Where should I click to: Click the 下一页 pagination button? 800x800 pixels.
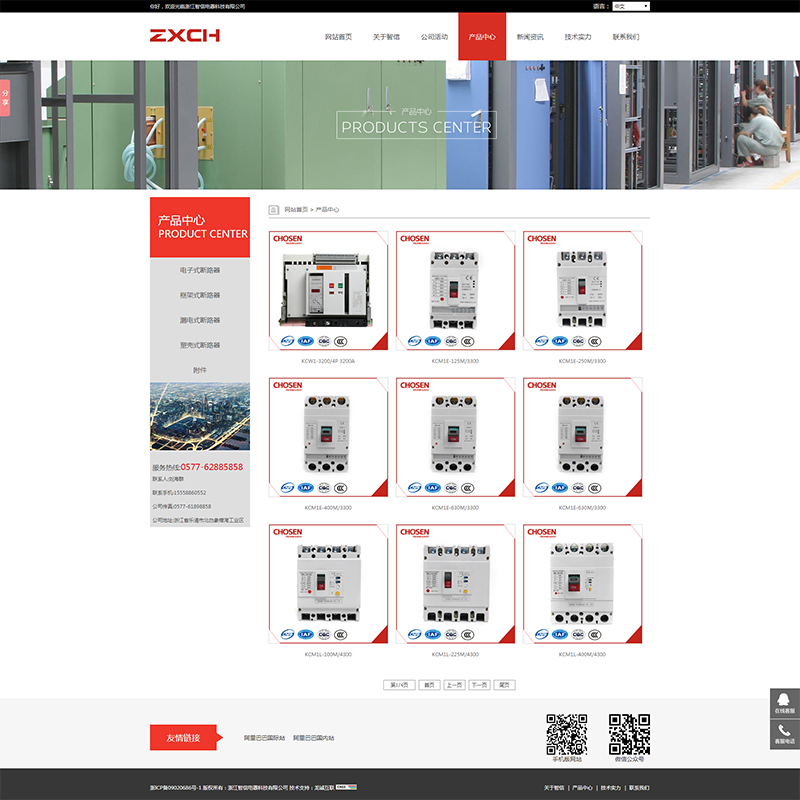tap(480, 685)
